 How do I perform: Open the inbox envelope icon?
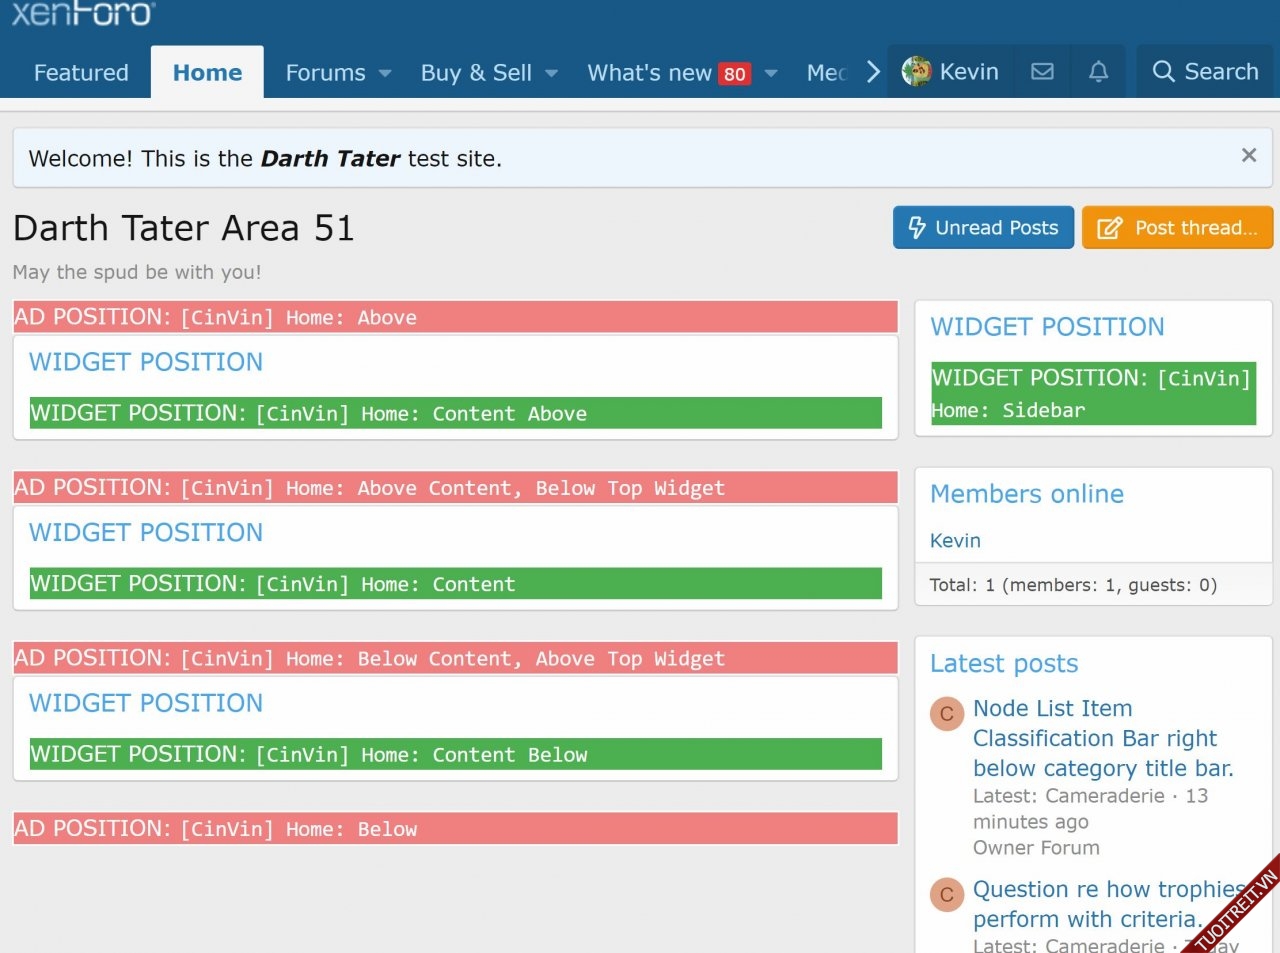click(x=1042, y=72)
